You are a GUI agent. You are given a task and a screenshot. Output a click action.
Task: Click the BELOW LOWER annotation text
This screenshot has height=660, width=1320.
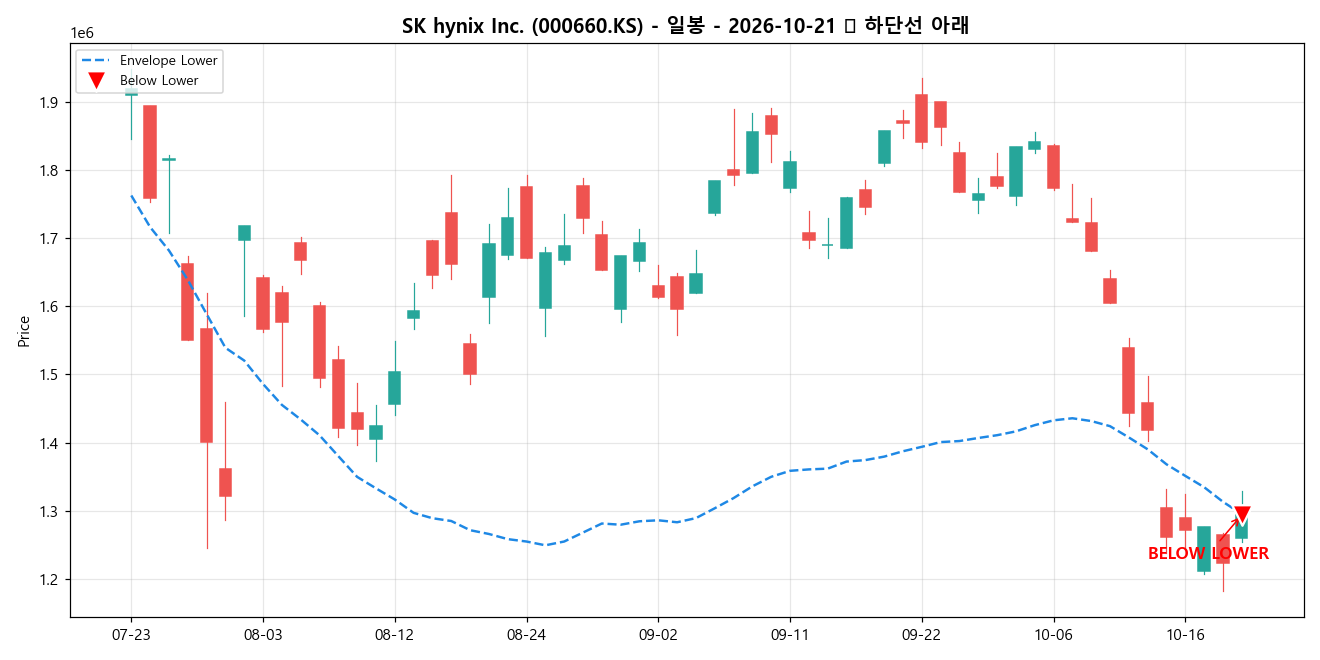pyautogui.click(x=1208, y=554)
